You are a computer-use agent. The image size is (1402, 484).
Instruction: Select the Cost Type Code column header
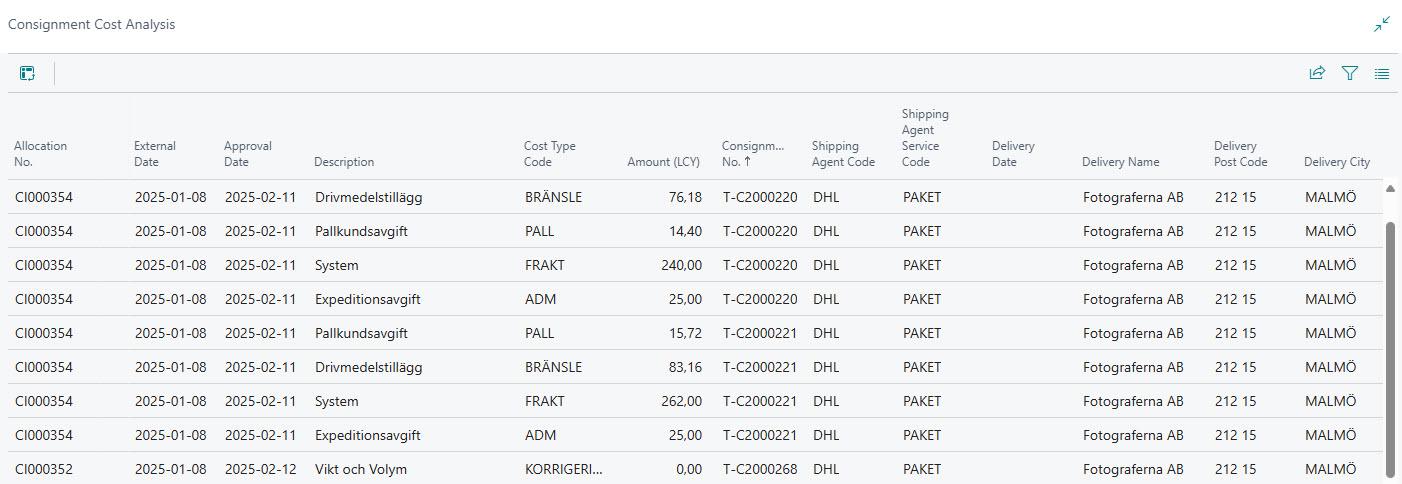[x=550, y=153]
